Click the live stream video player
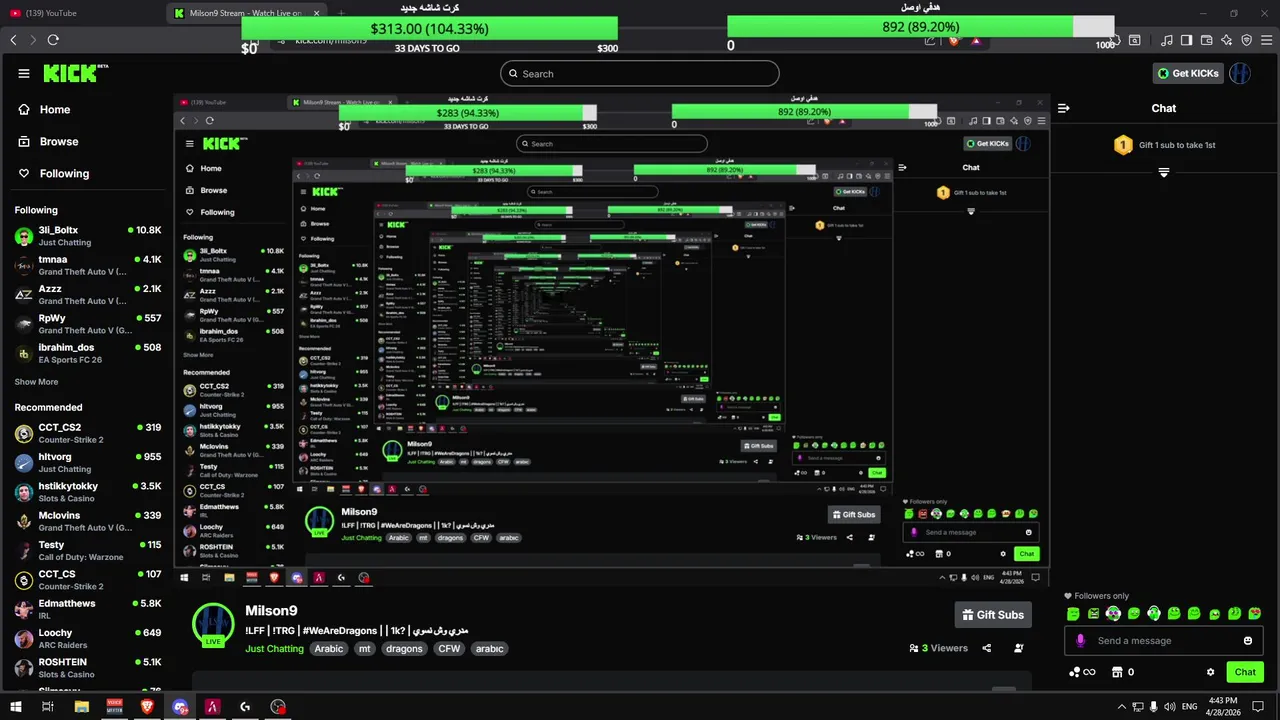The height and width of the screenshot is (720, 1280). (612, 340)
